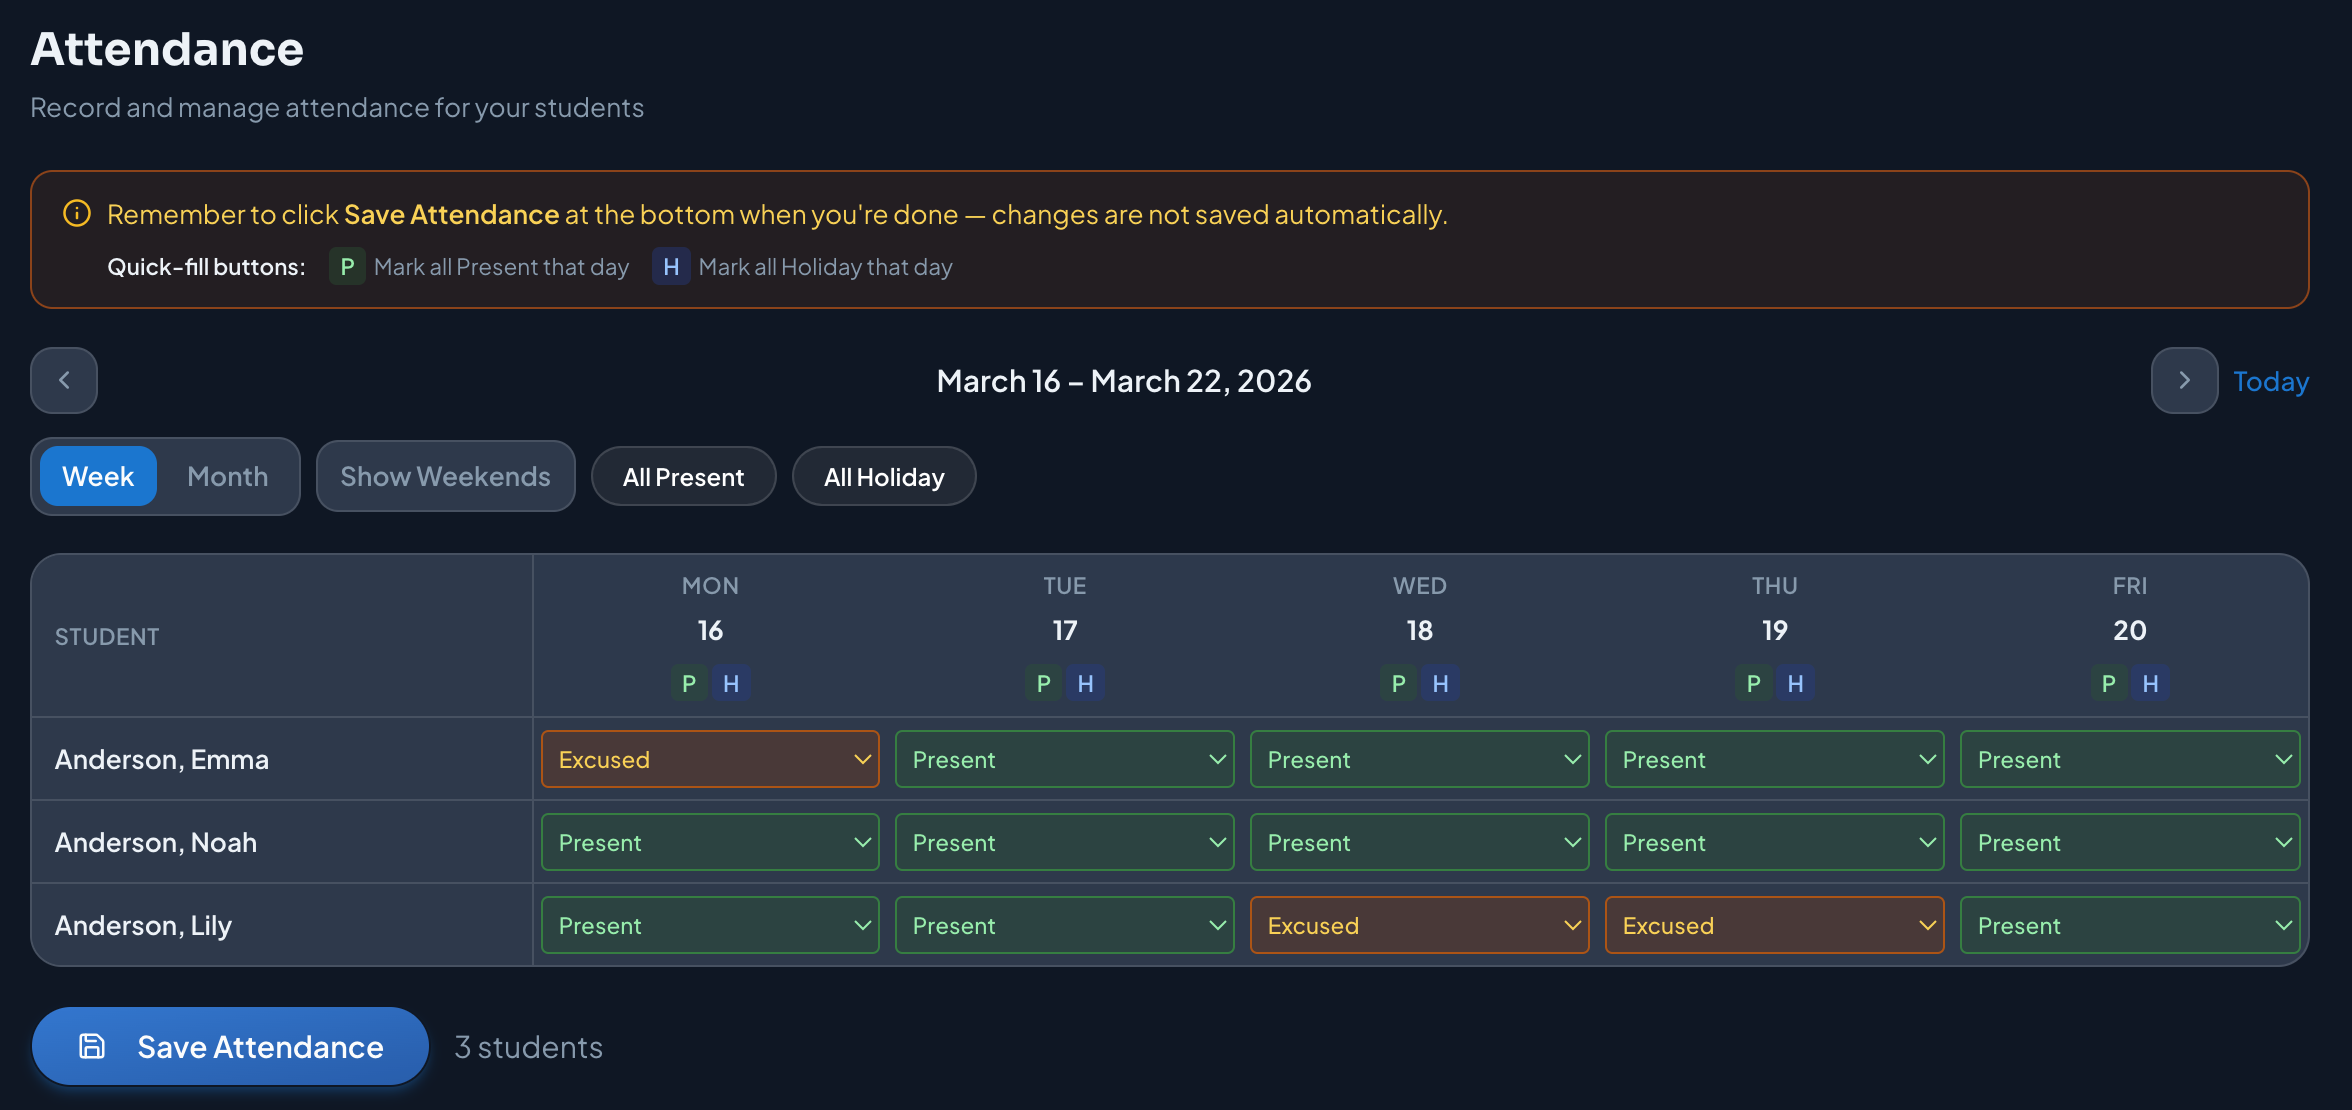Mark all Holiday for Monday 16

tap(731, 683)
